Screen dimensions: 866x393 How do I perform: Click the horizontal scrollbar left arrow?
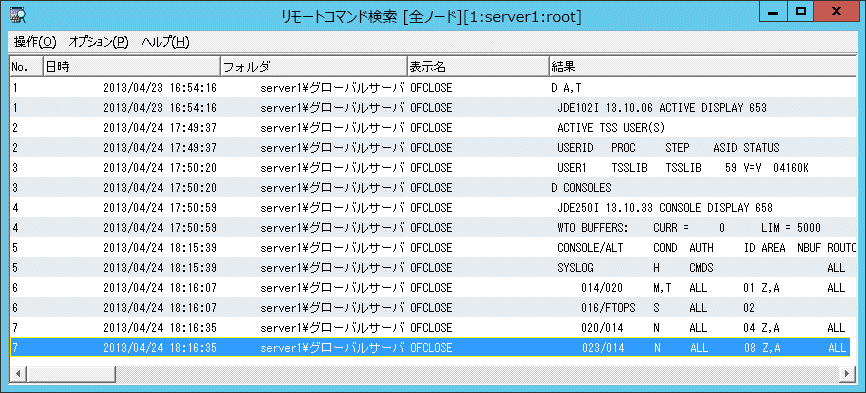pos(18,374)
